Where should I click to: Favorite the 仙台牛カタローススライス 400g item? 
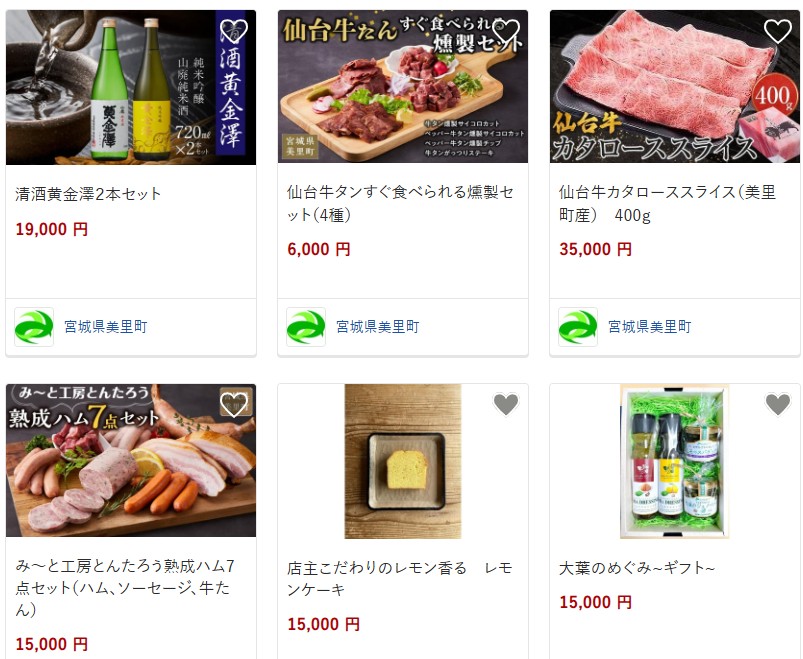pos(778,31)
